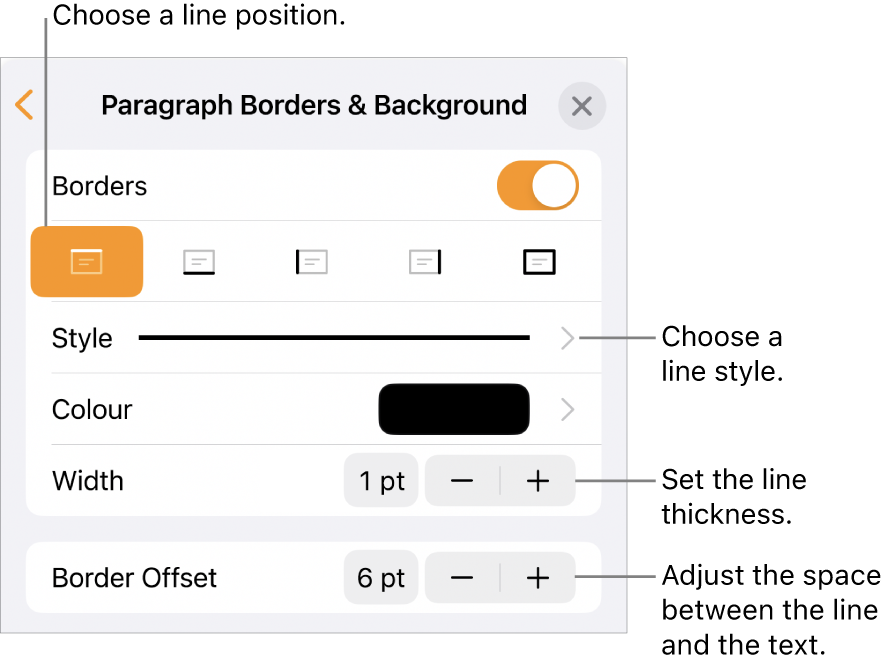Apply the full outline border position
This screenshot has width=890, height=670.
(539, 262)
